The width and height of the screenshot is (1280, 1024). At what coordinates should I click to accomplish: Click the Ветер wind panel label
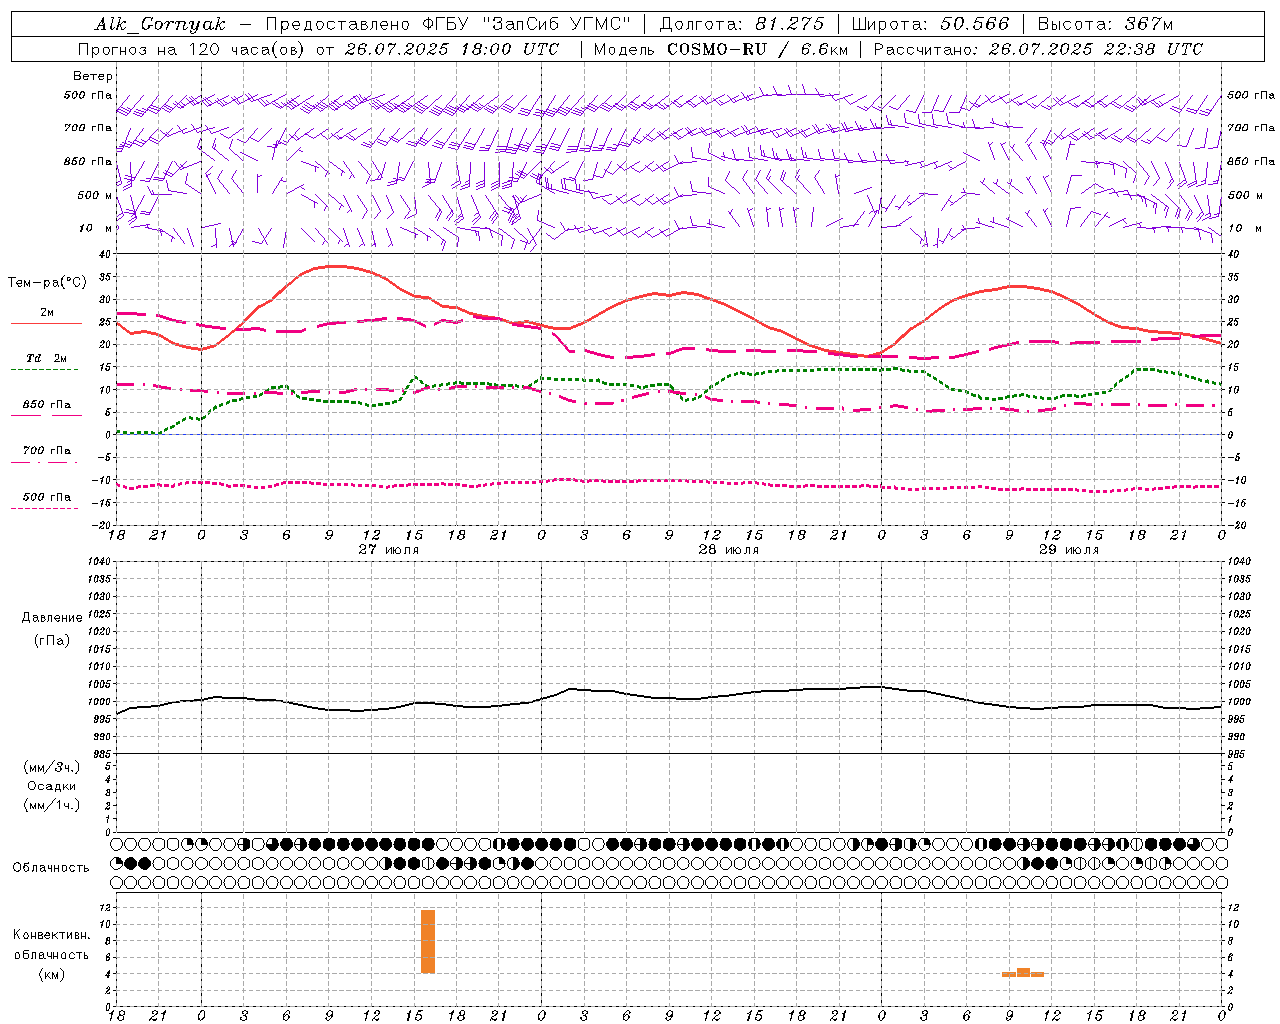tap(93, 76)
